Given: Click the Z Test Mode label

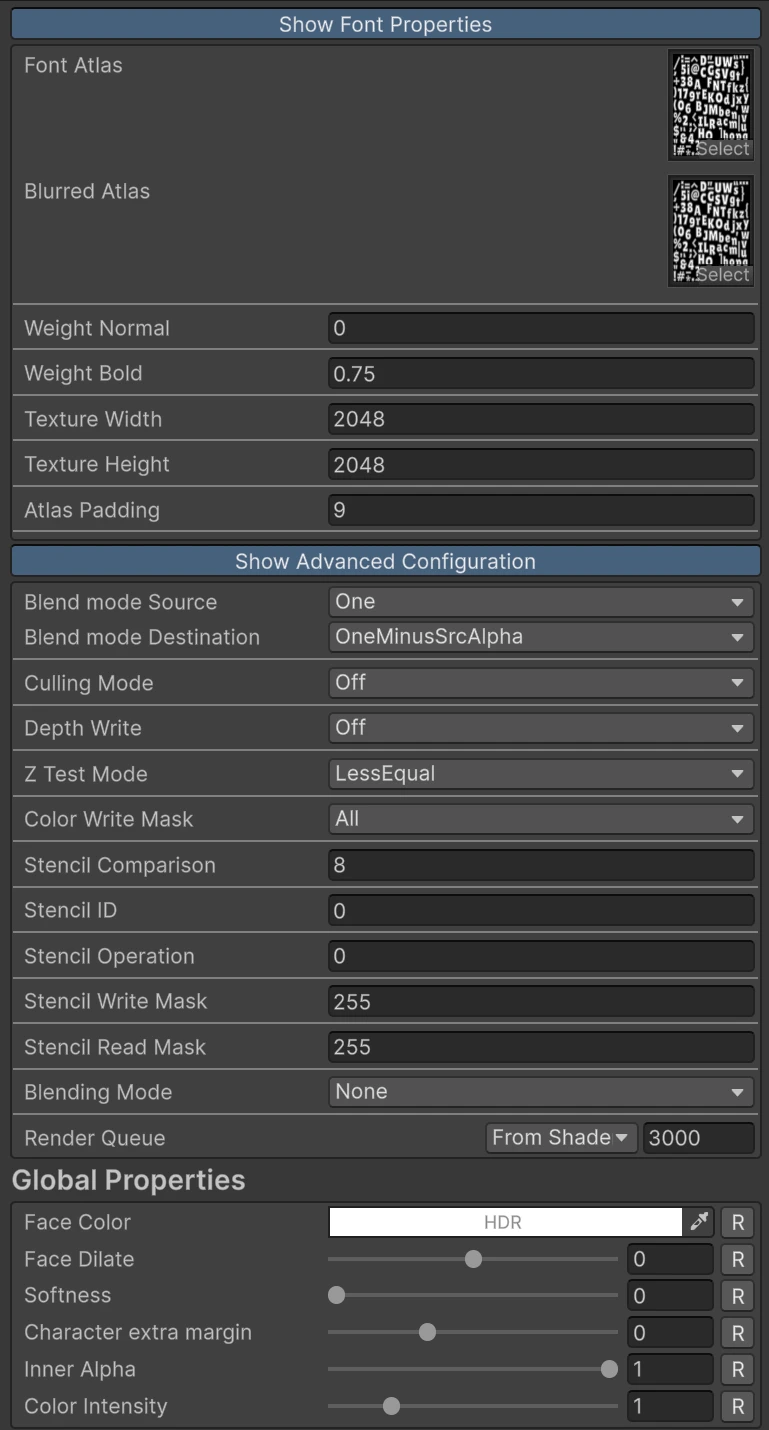Looking at the screenshot, I should [x=86, y=774].
